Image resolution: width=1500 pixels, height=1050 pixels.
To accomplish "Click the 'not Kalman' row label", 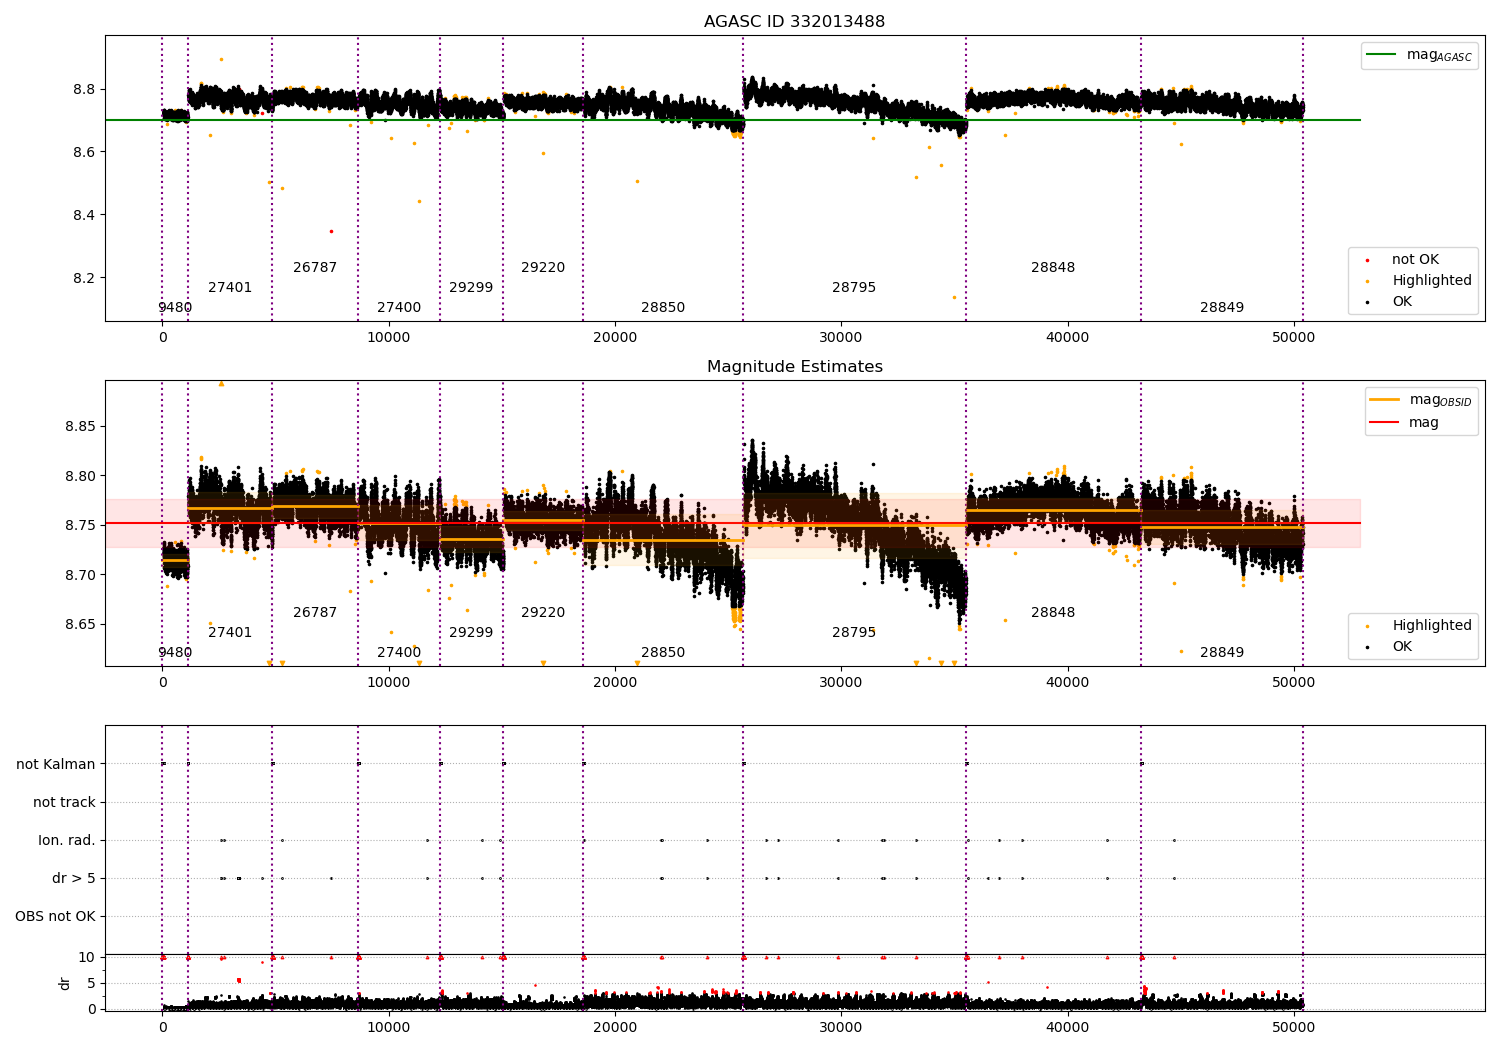I will pos(56,765).
